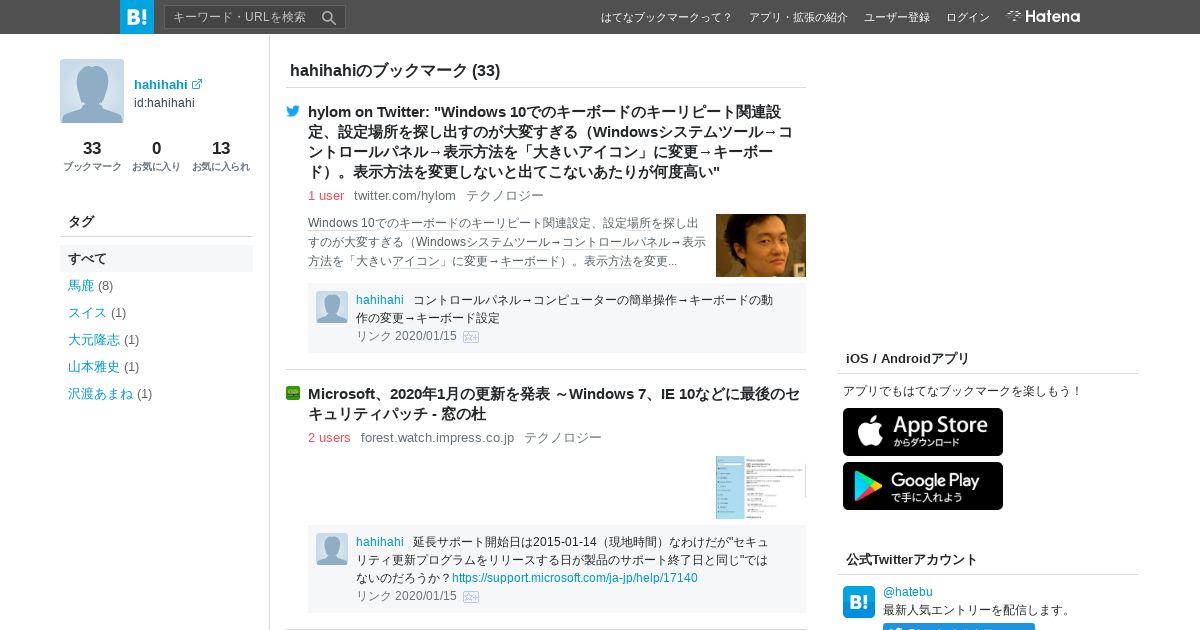
Task: Click the ログイン link
Action: pyautogui.click(x=968, y=17)
